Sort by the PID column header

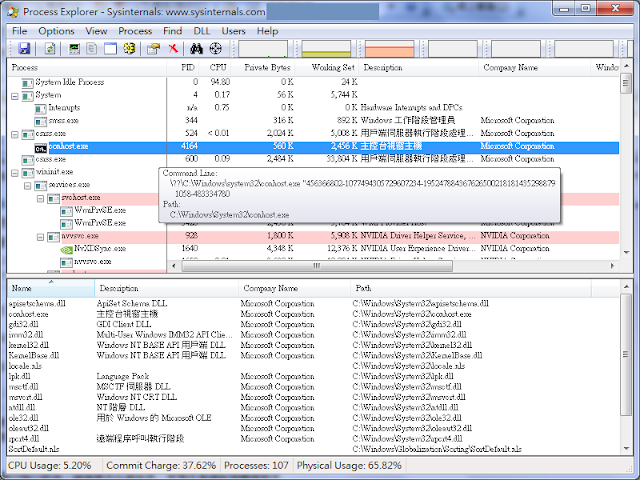183,67
